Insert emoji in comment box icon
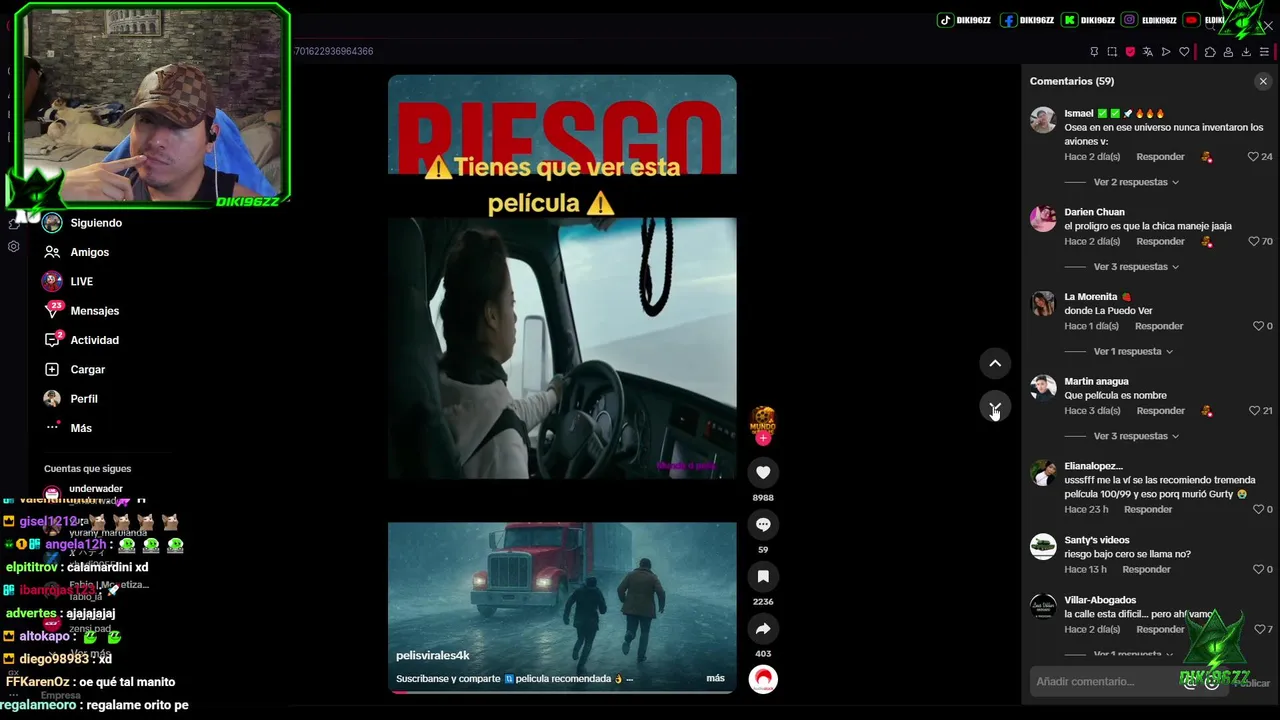Screen dimensions: 1280x720 pyautogui.click(x=1212, y=682)
